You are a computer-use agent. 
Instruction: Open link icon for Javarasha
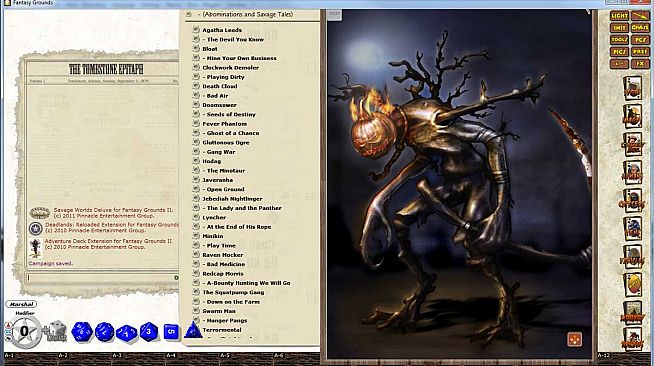[196, 179]
